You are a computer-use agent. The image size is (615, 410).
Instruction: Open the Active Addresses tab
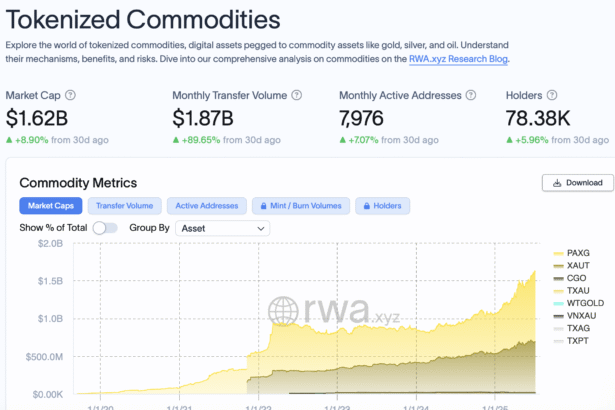tap(205, 206)
